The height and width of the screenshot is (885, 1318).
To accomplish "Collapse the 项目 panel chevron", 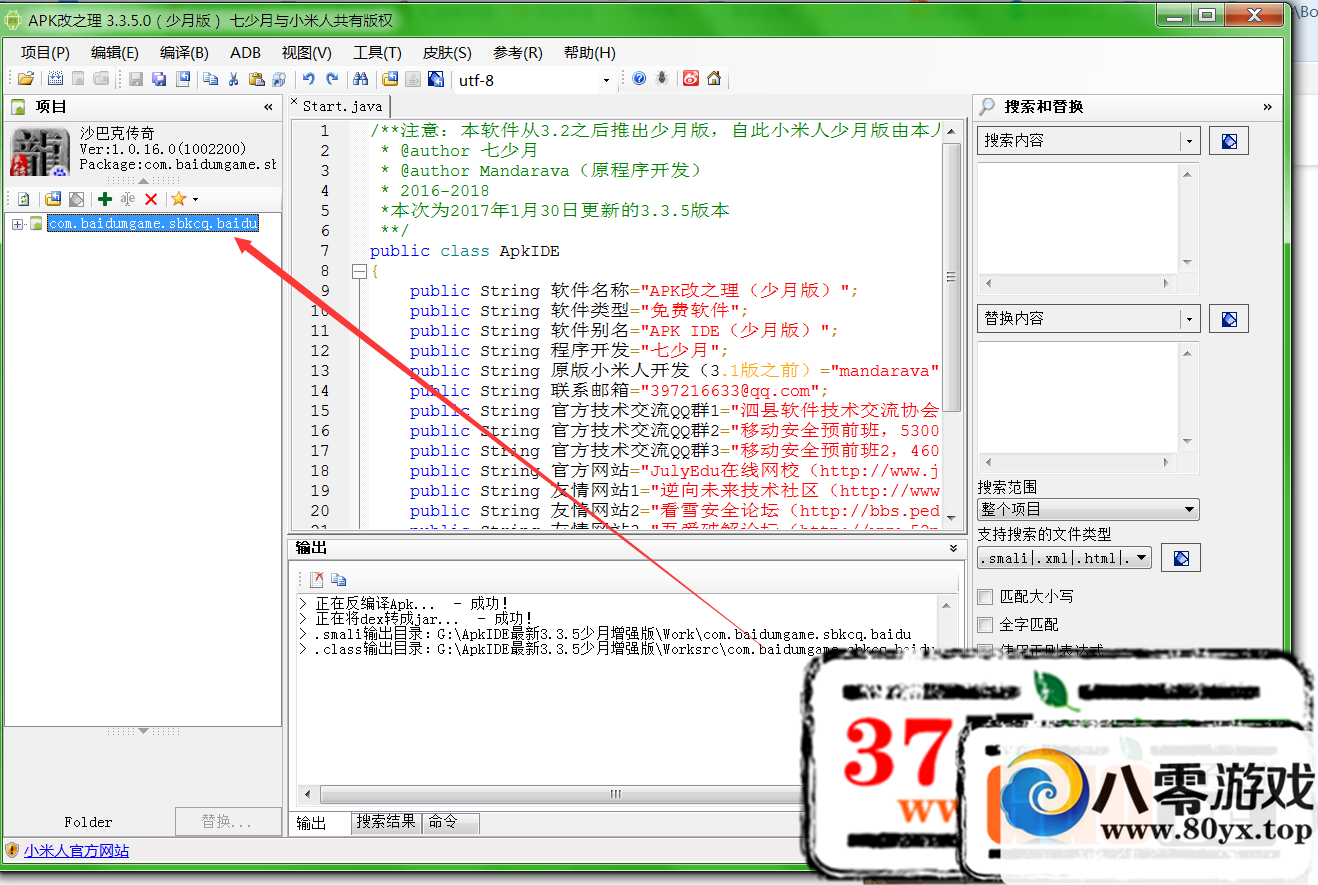I will click(x=268, y=107).
